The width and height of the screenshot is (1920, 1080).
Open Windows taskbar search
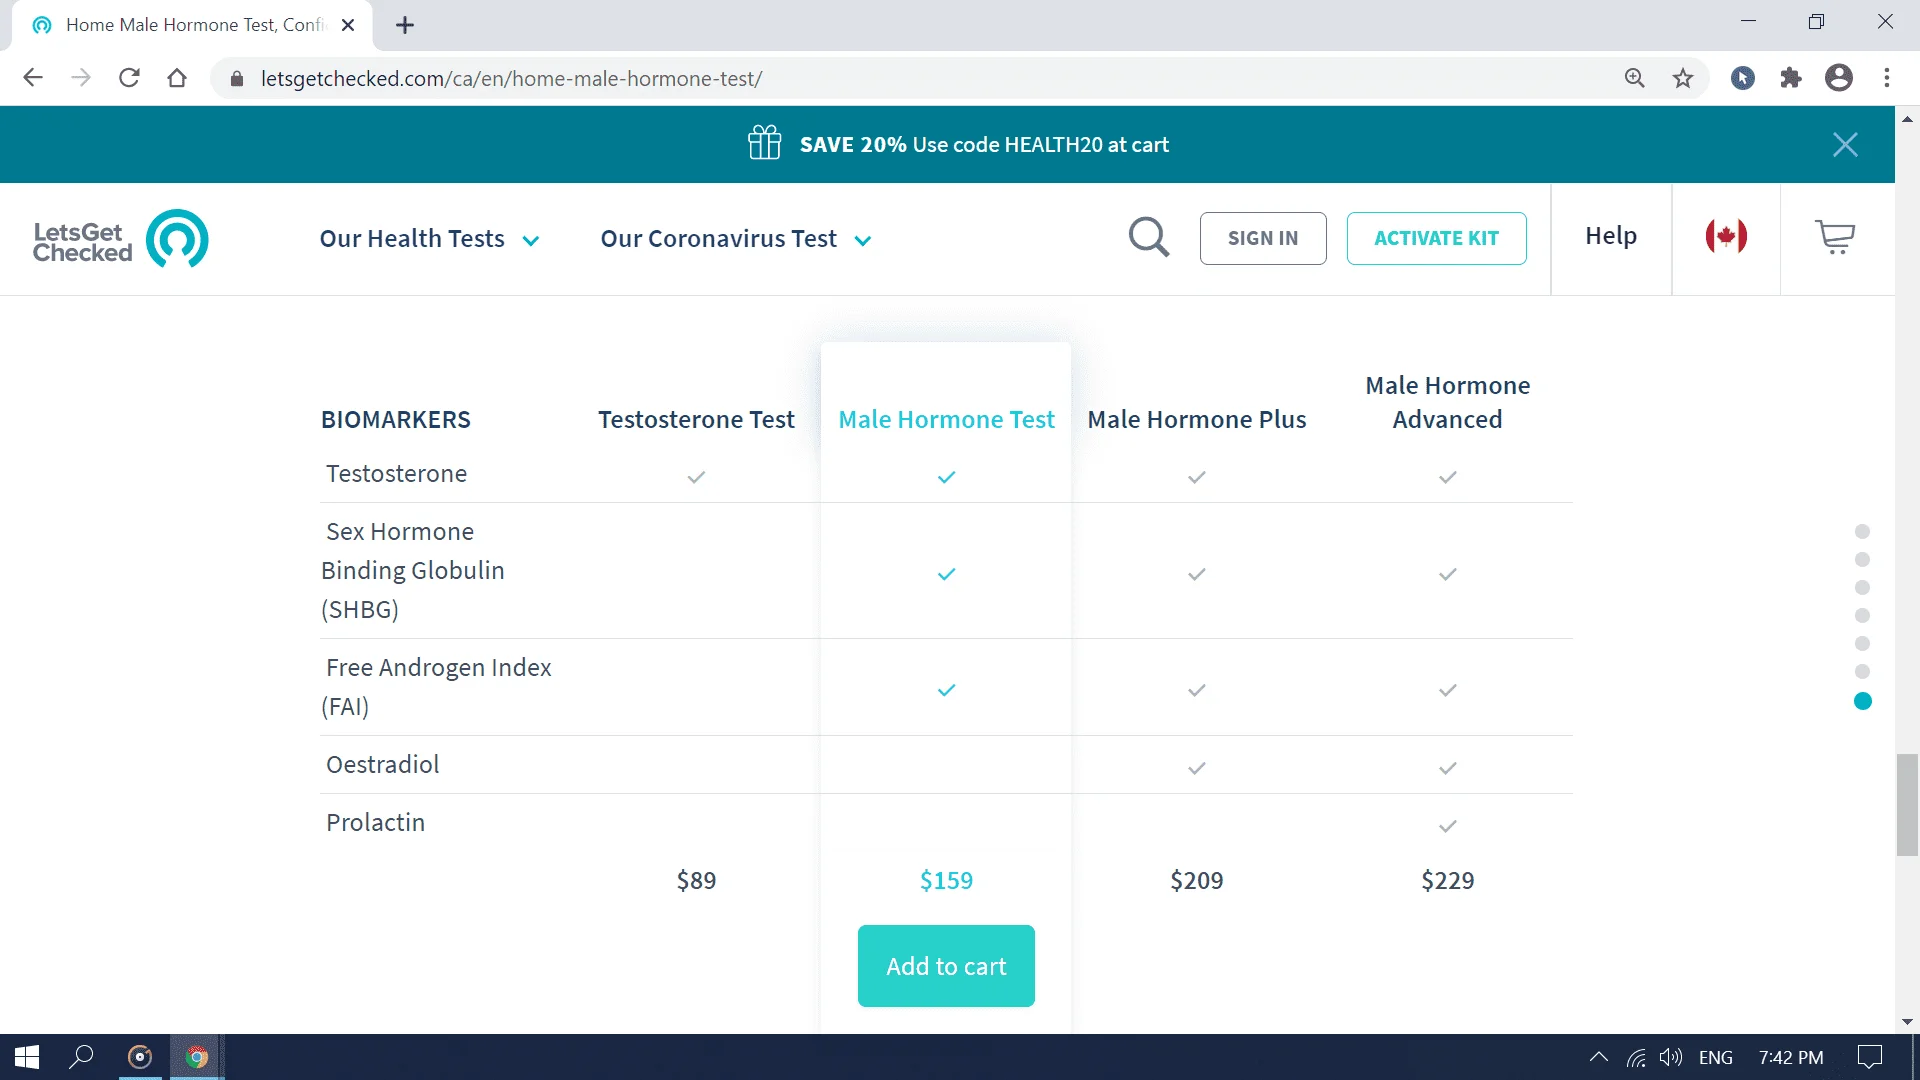tap(81, 1057)
